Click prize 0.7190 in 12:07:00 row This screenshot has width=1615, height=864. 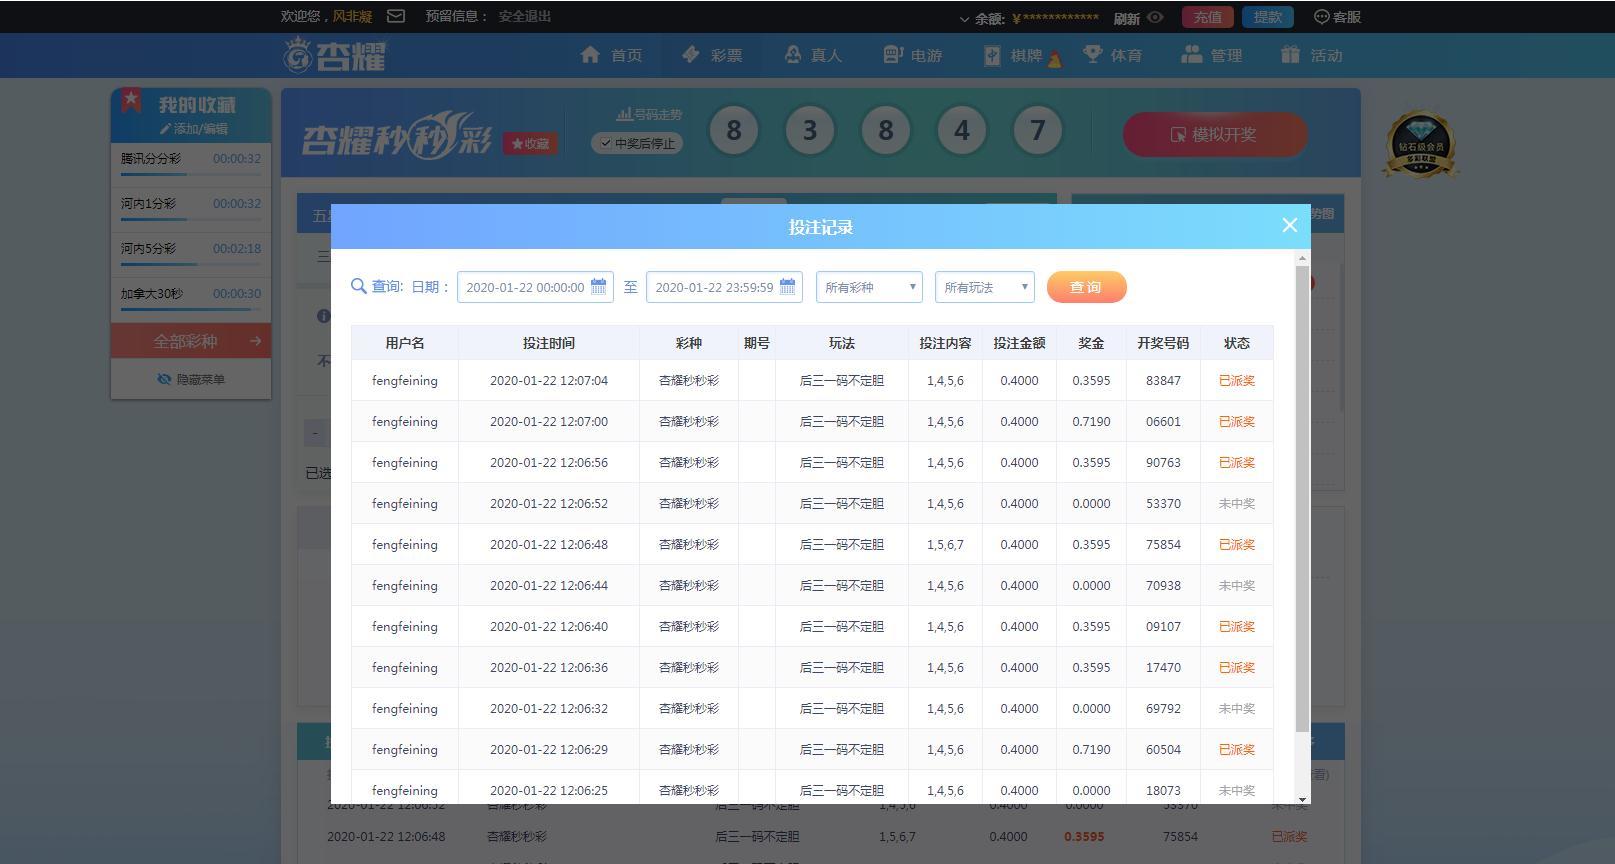[x=1091, y=422]
